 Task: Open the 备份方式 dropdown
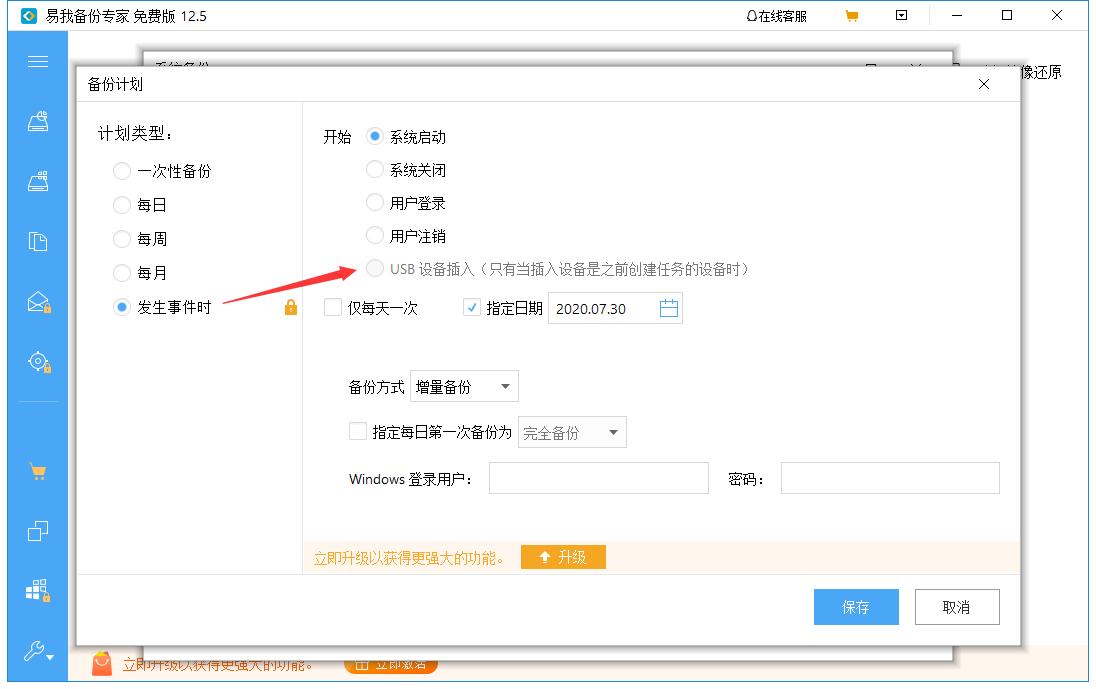464,386
